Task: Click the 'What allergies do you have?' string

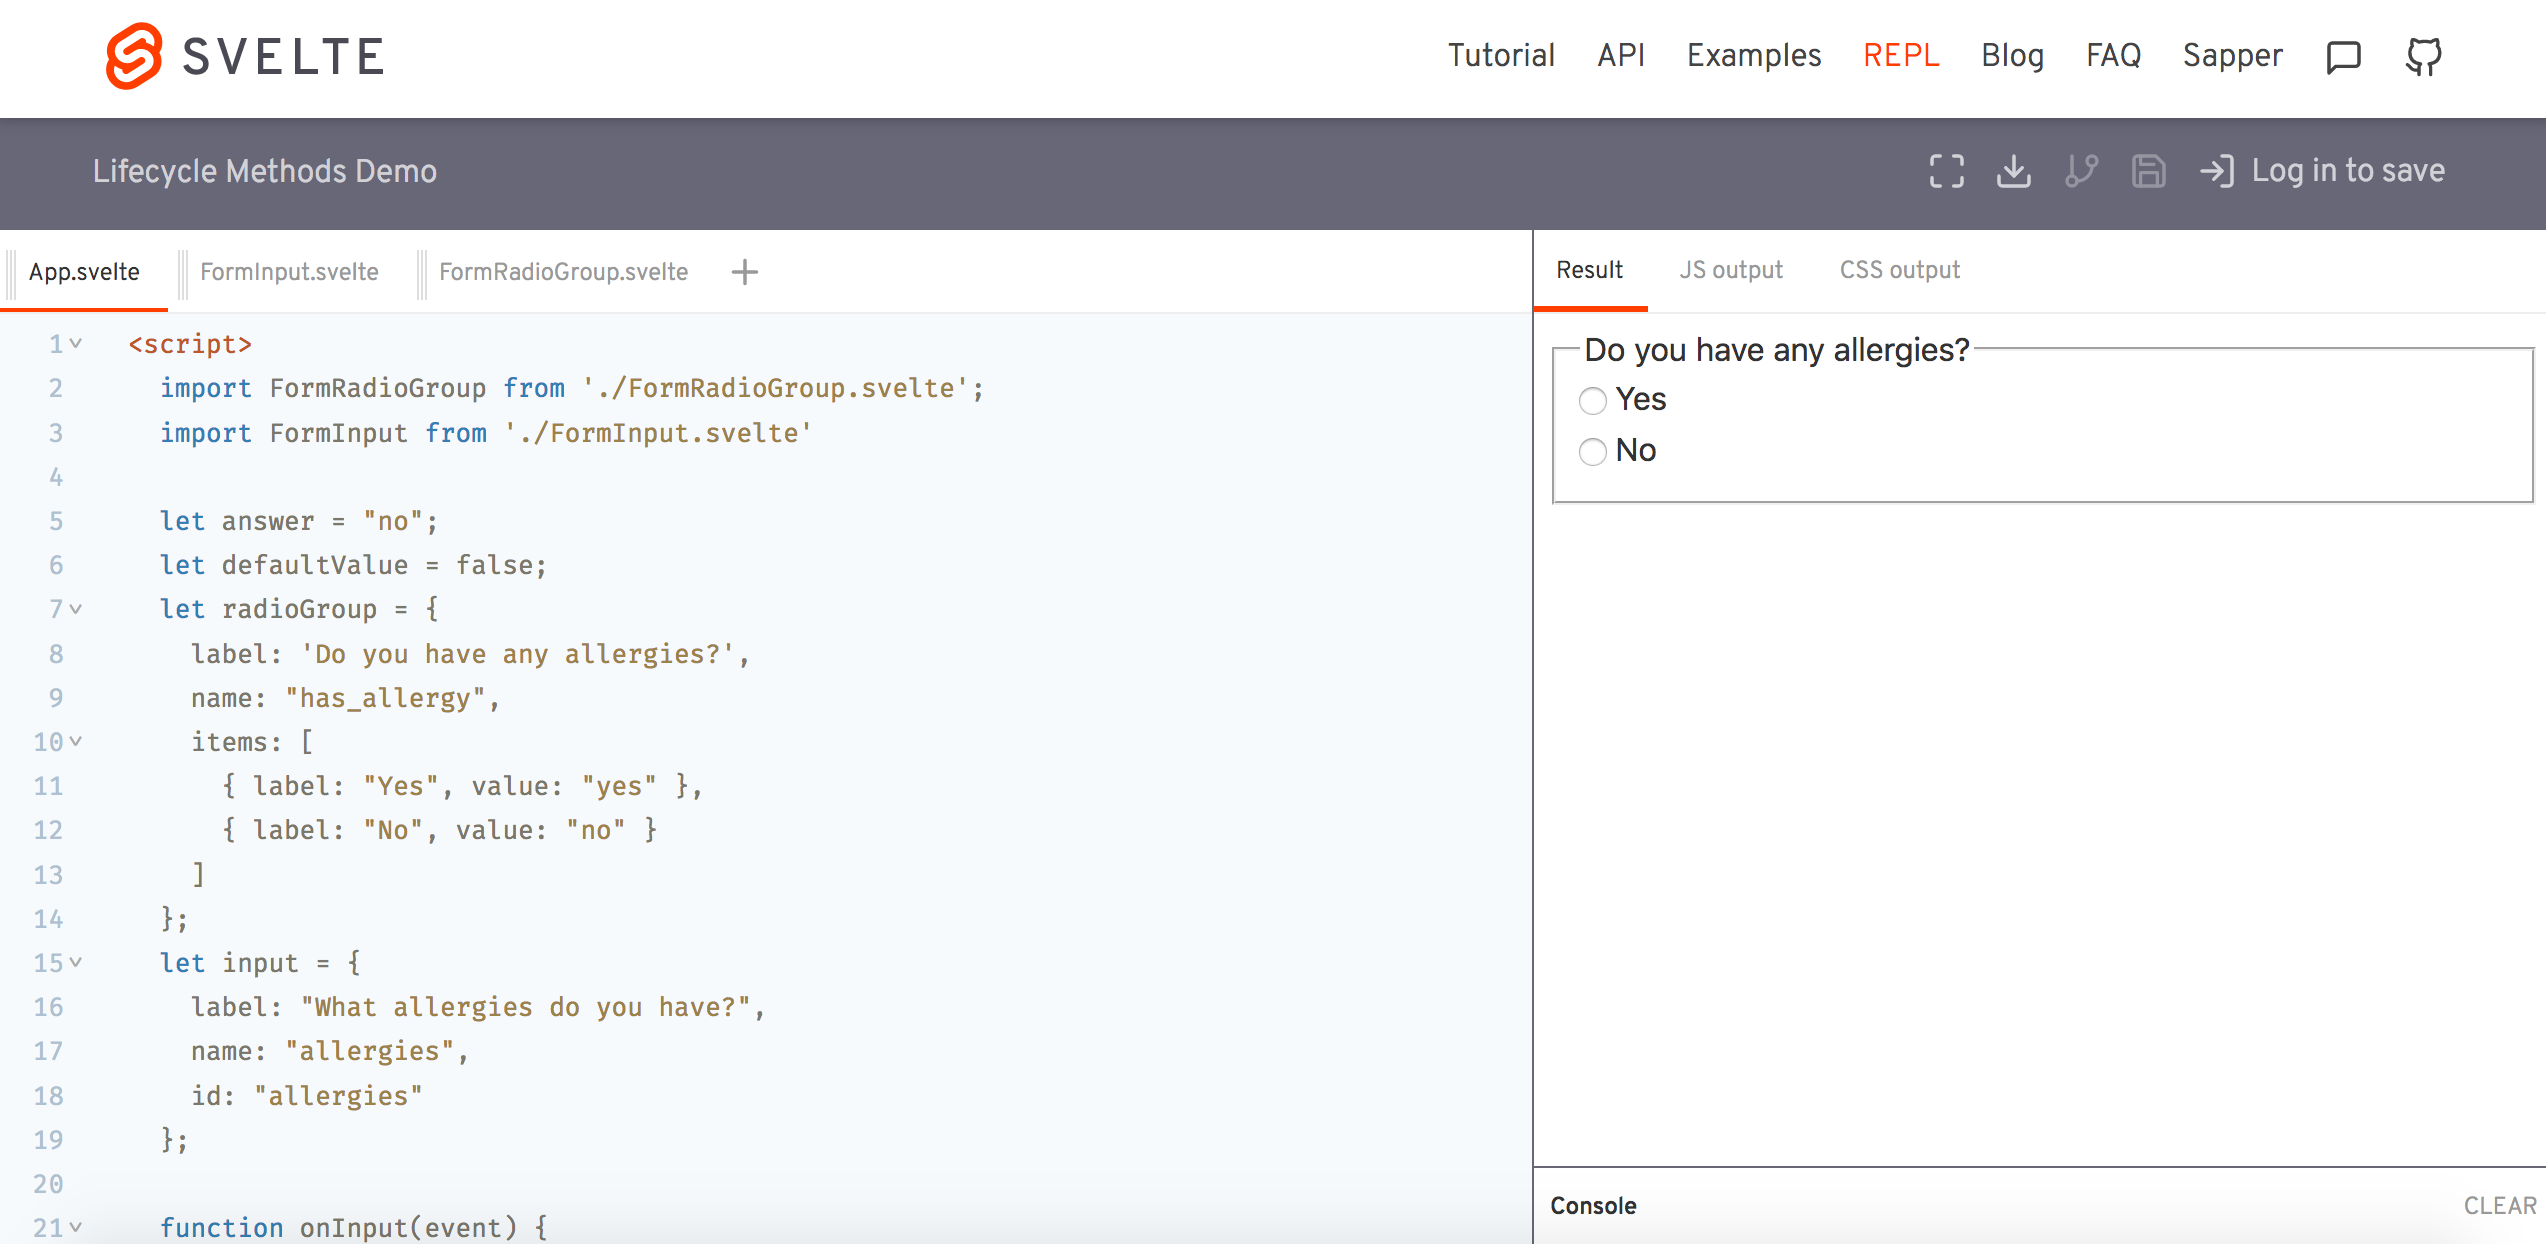Action: (x=526, y=1007)
